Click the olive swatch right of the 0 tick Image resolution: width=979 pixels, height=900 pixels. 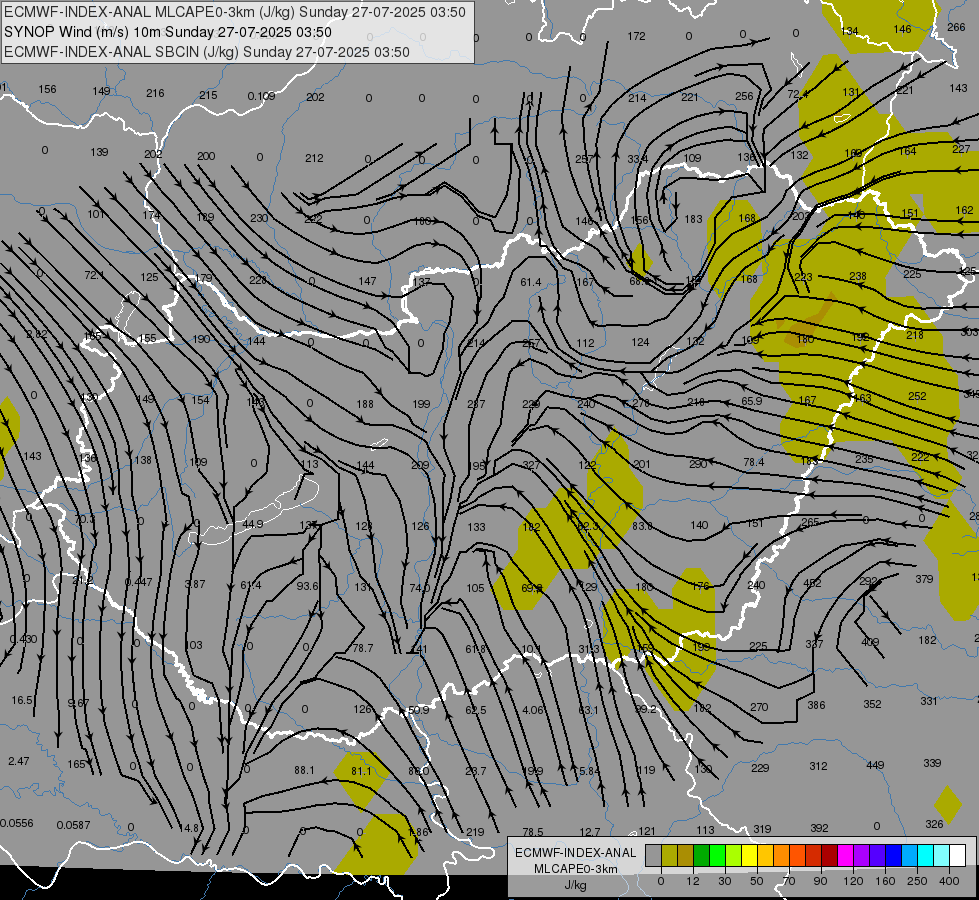coord(669,855)
